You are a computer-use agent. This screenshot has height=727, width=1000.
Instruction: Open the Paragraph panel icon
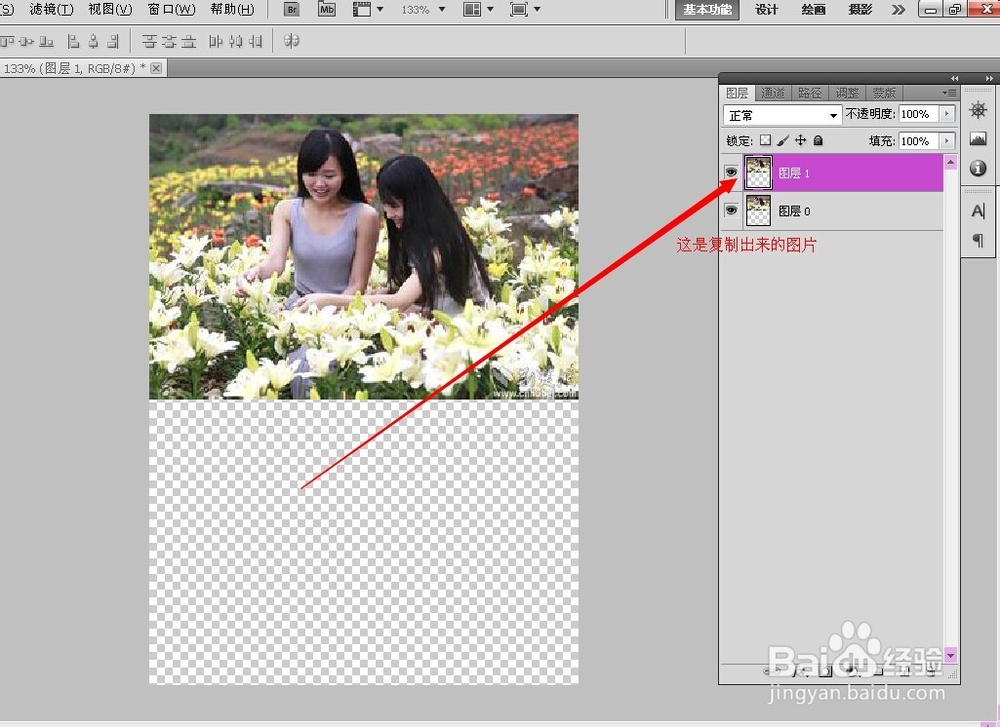pyautogui.click(x=978, y=240)
